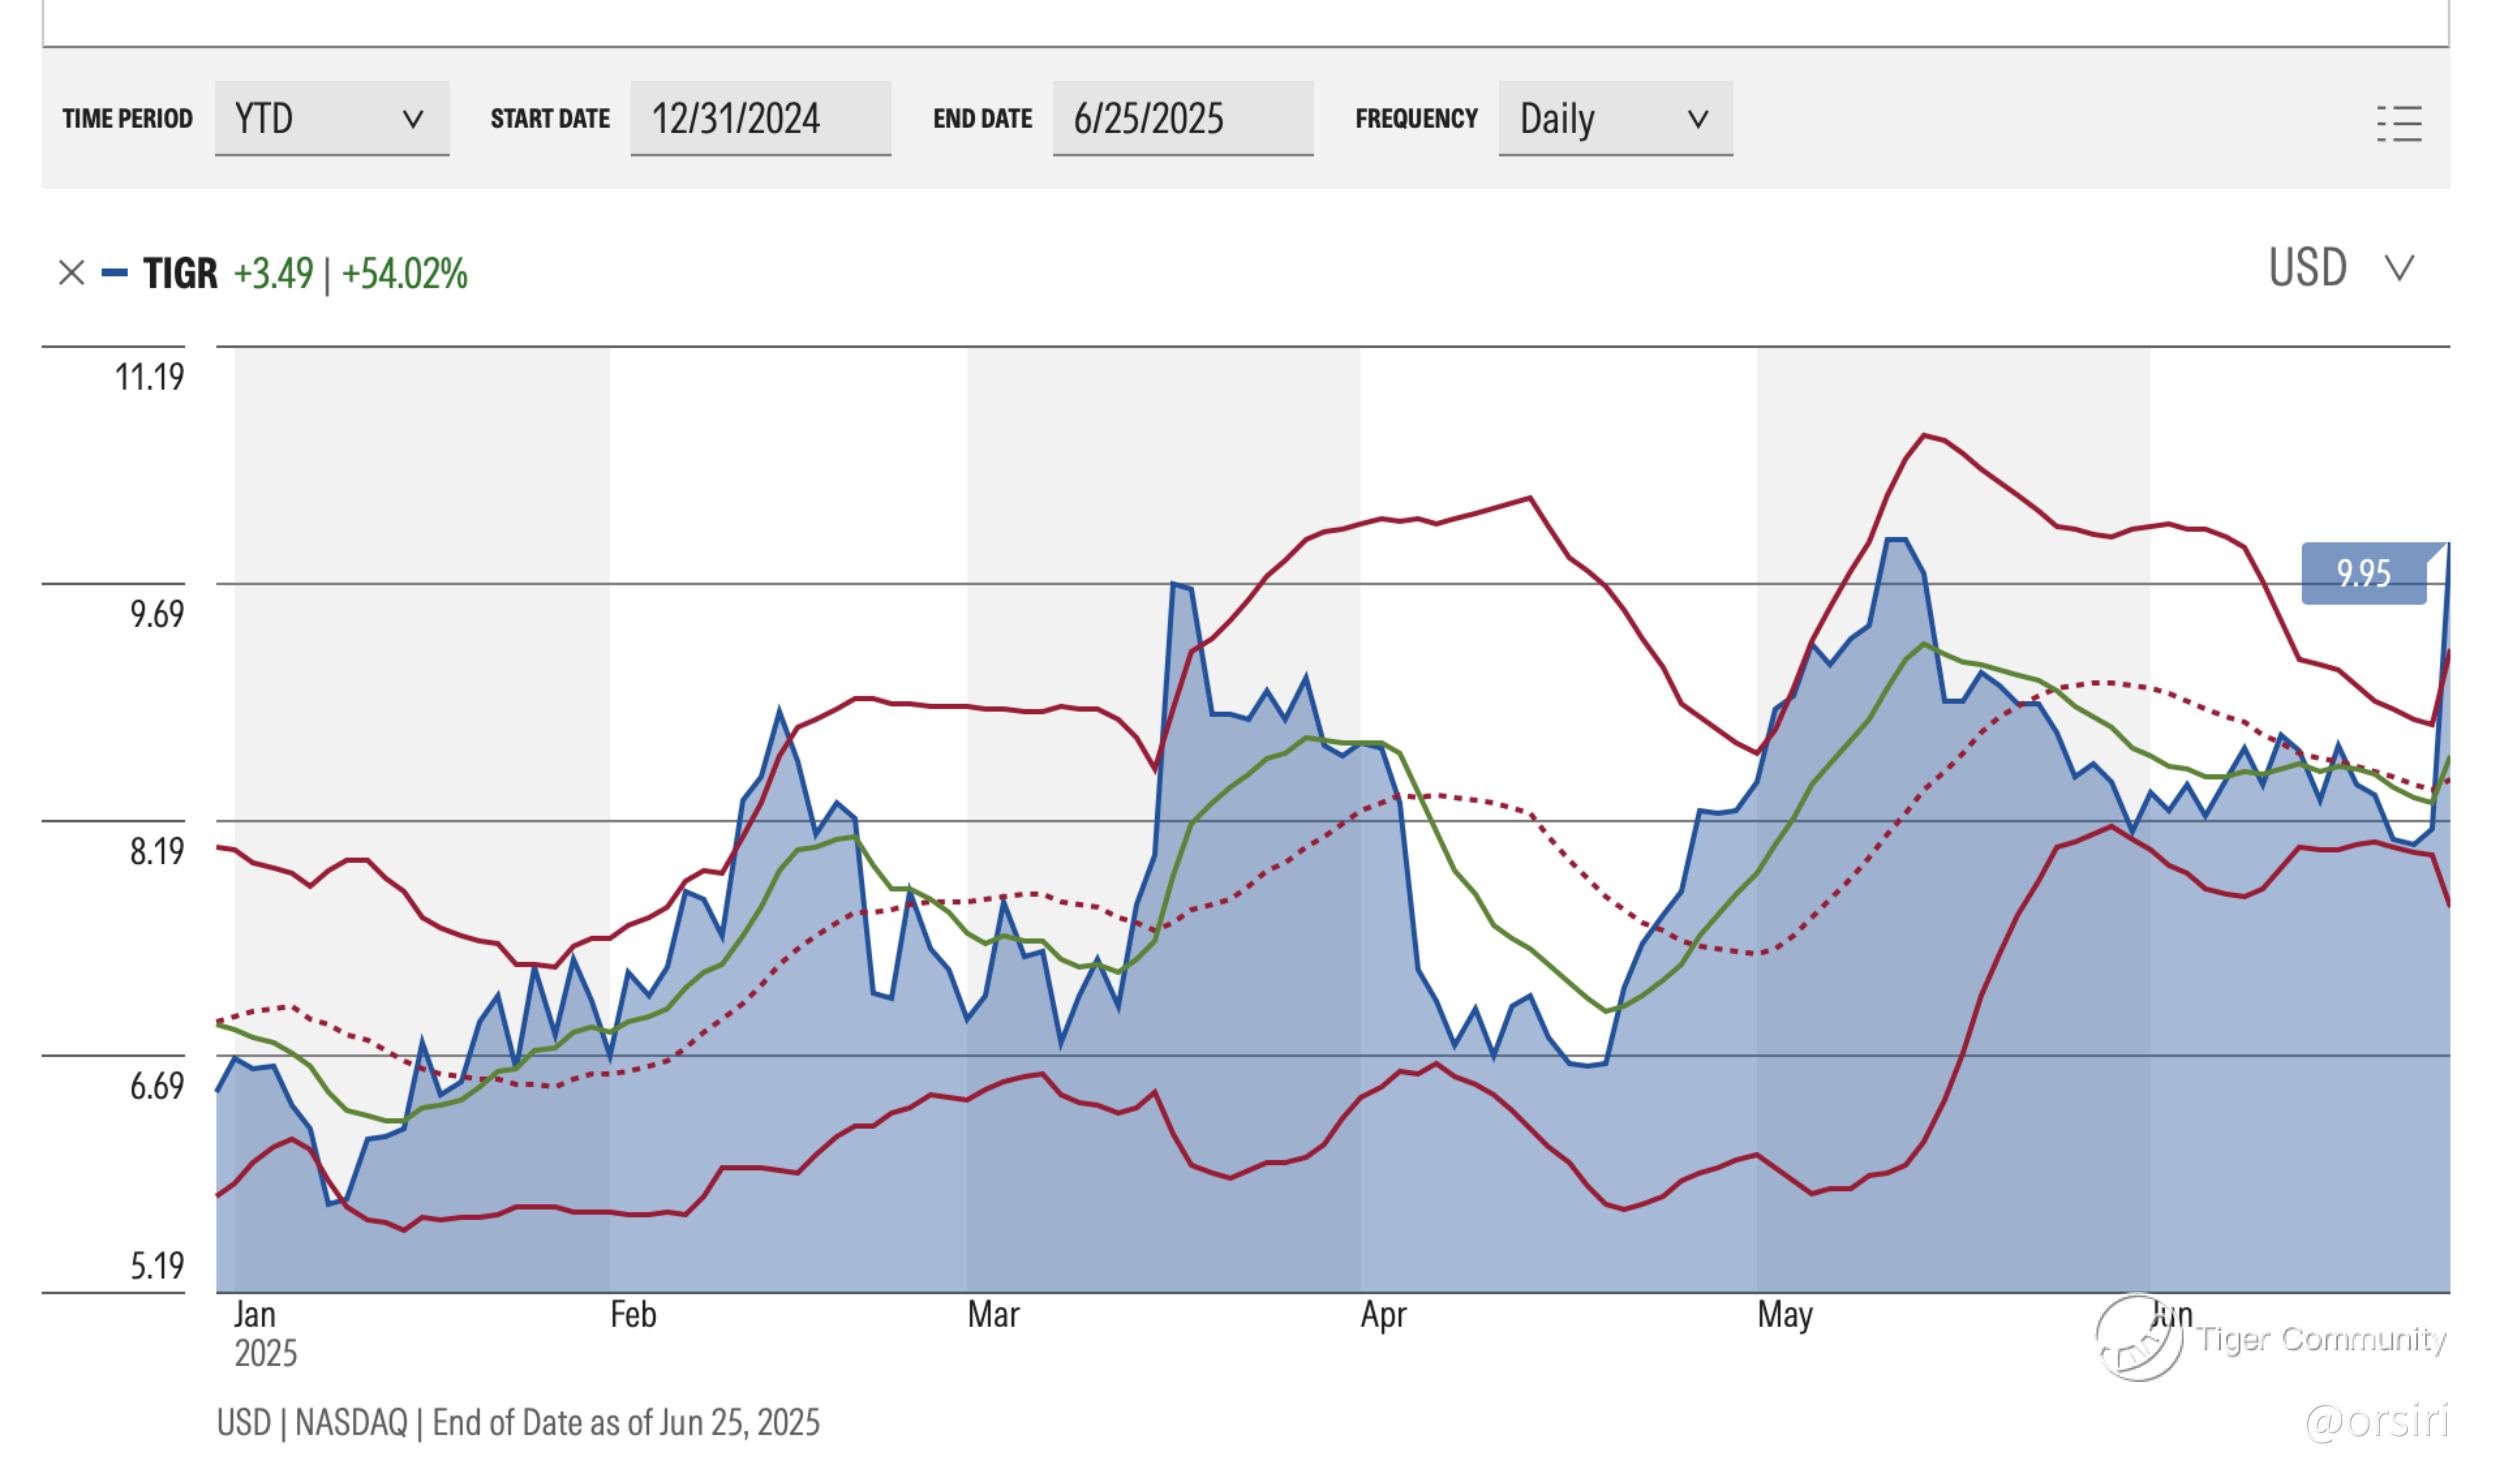Expand the Frequency Daily dropdown

[1614, 119]
